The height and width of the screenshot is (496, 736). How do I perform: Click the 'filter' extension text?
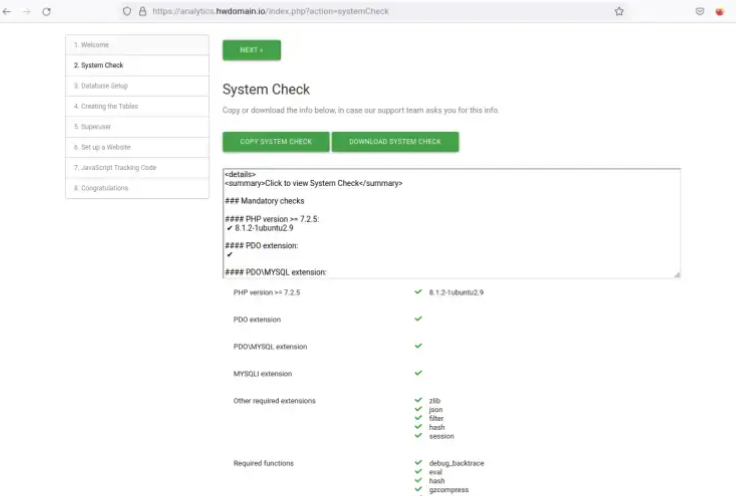pyautogui.click(x=436, y=418)
